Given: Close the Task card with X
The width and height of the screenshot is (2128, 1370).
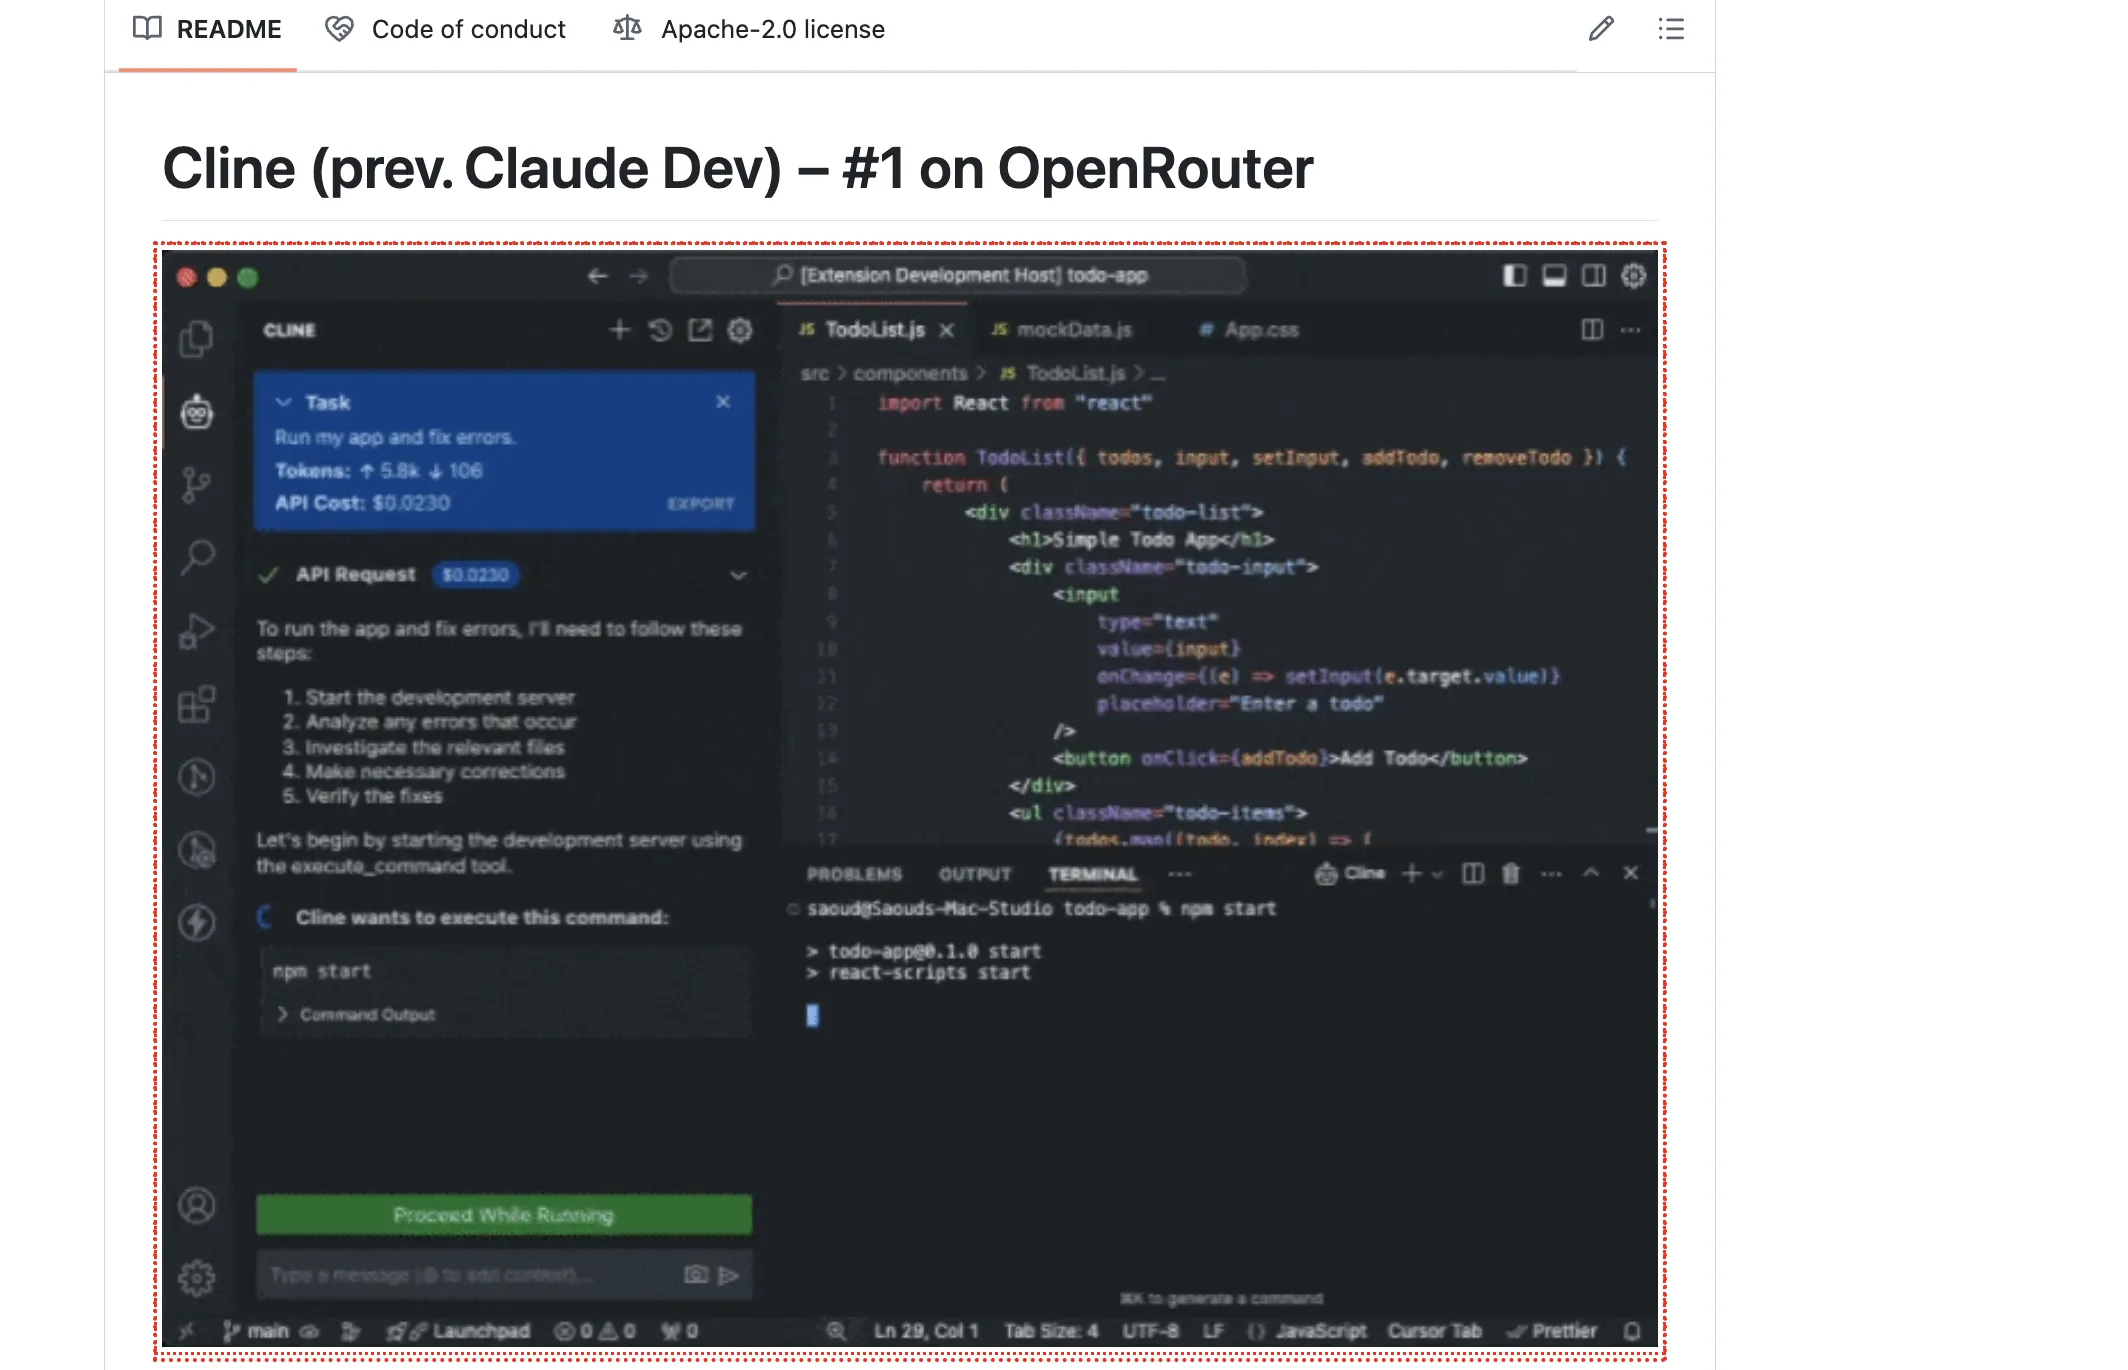Looking at the screenshot, I should tap(723, 401).
